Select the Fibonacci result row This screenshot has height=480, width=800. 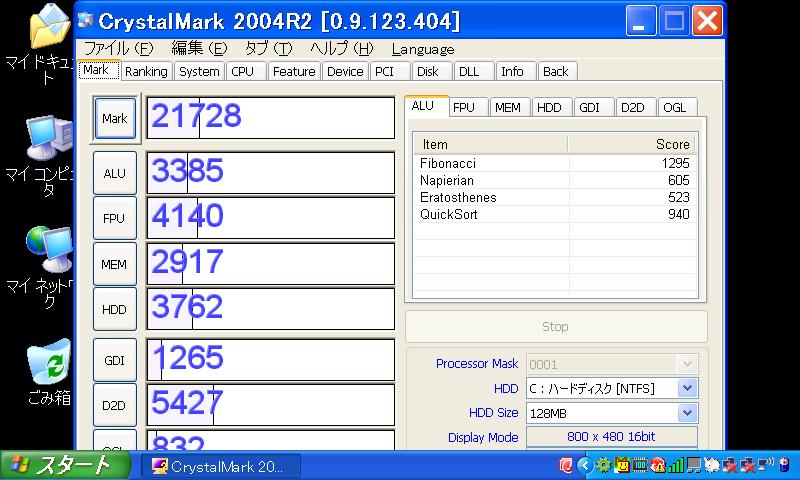point(555,163)
